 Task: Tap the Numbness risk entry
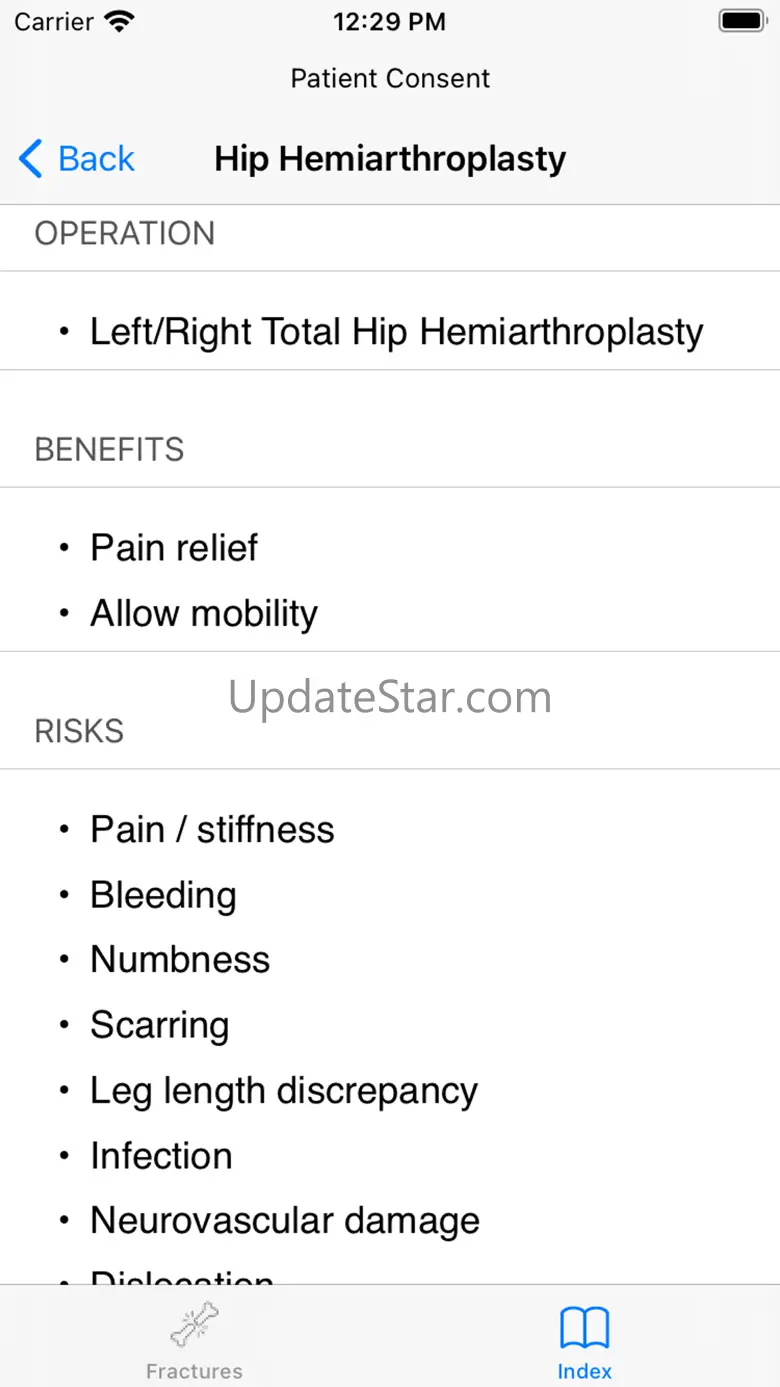(x=180, y=960)
